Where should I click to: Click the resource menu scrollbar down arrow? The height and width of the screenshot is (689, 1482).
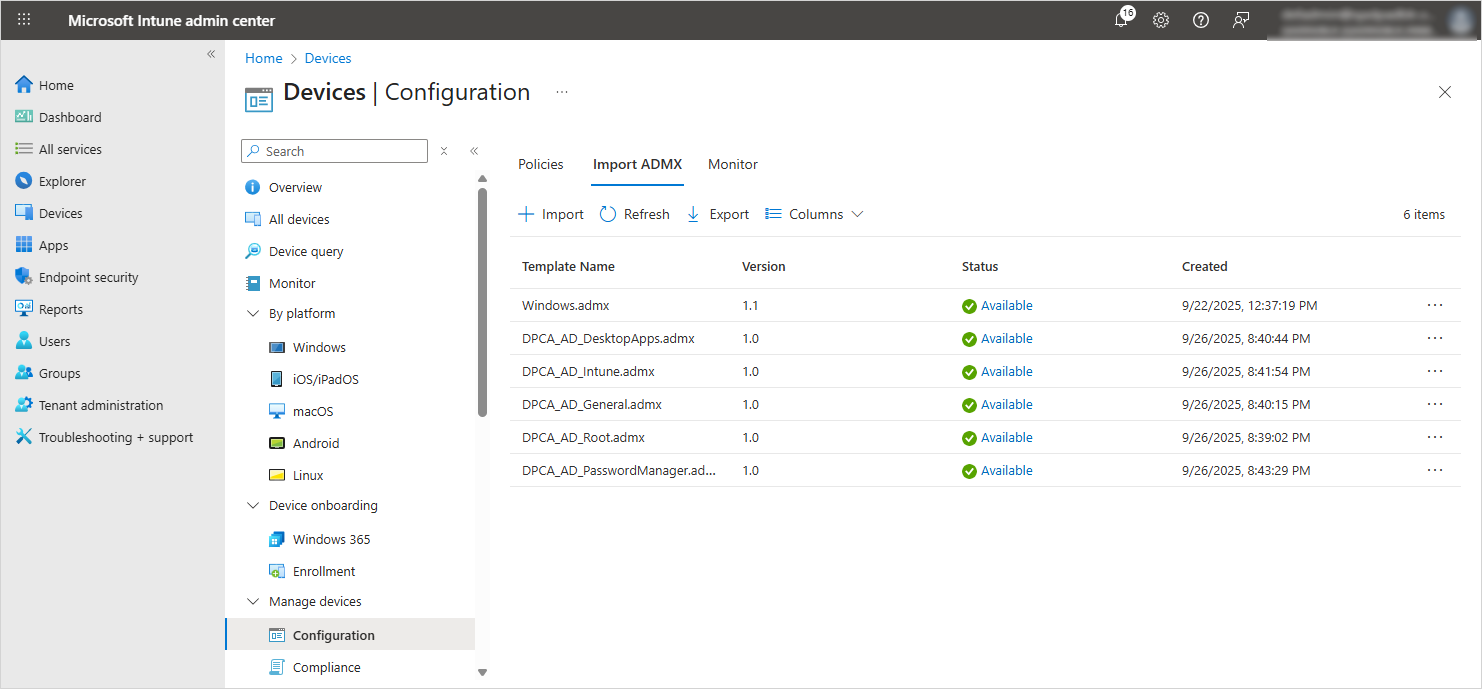pyautogui.click(x=482, y=672)
